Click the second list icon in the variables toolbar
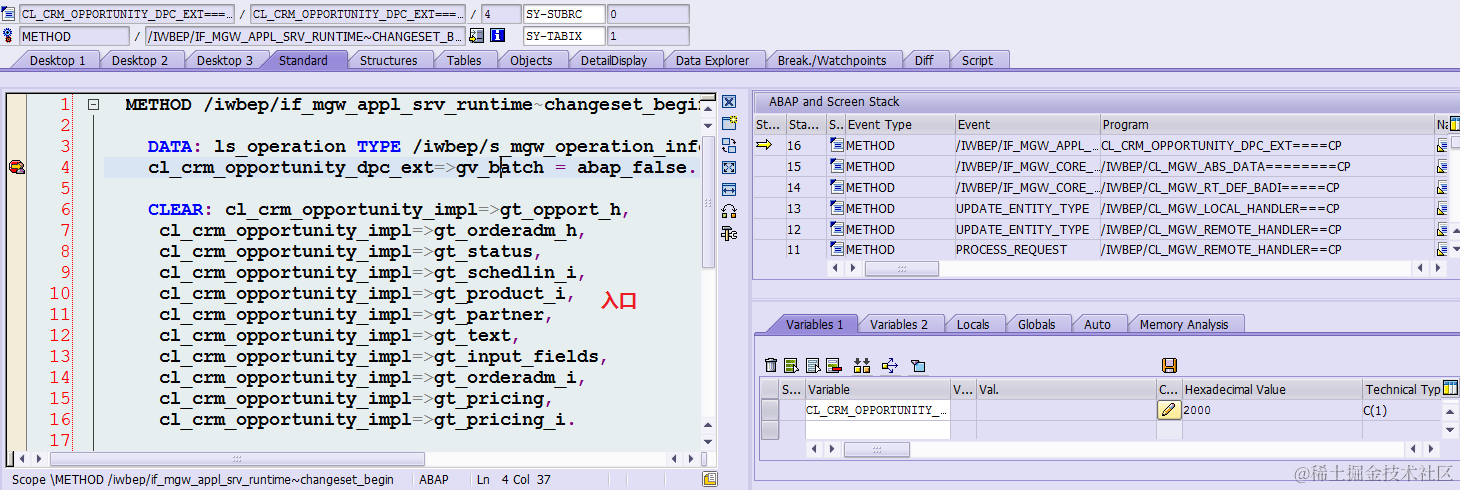1460x490 pixels. [x=813, y=366]
